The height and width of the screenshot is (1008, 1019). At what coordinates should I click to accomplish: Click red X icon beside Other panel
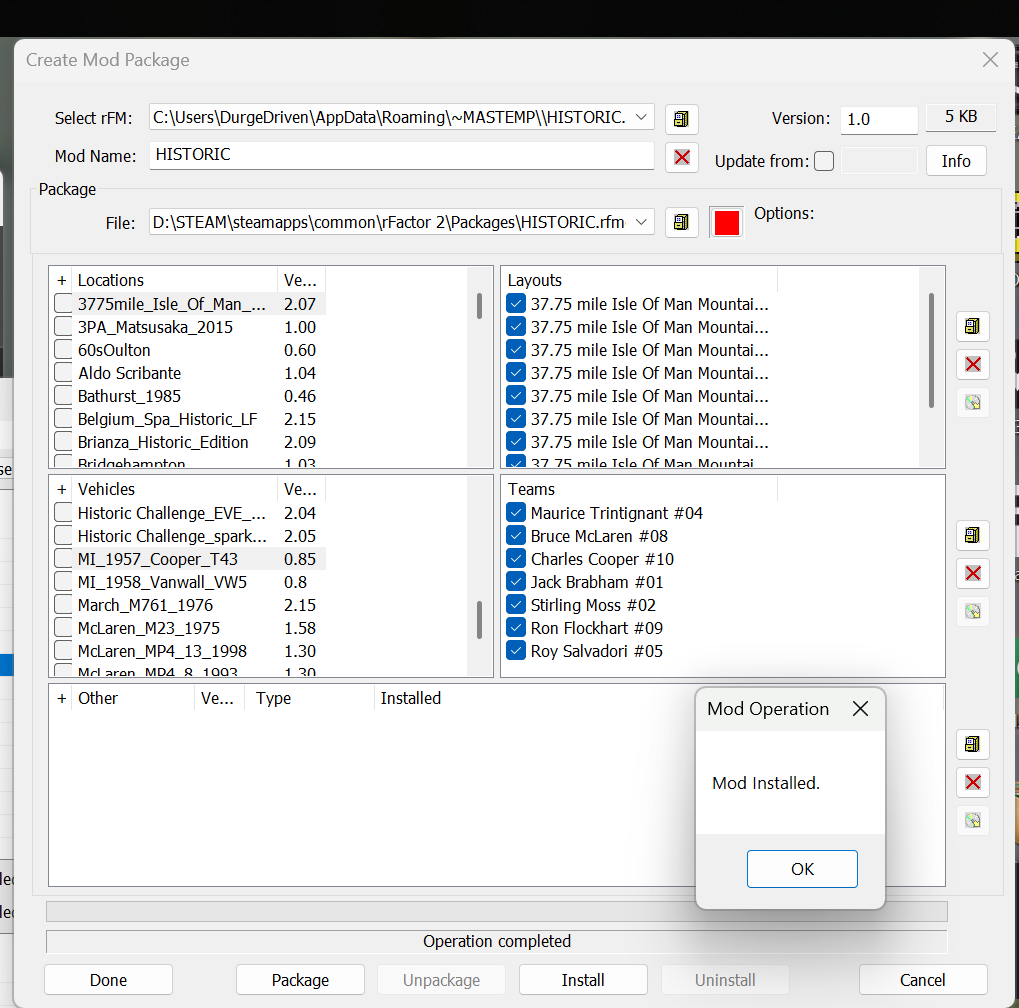(x=972, y=782)
